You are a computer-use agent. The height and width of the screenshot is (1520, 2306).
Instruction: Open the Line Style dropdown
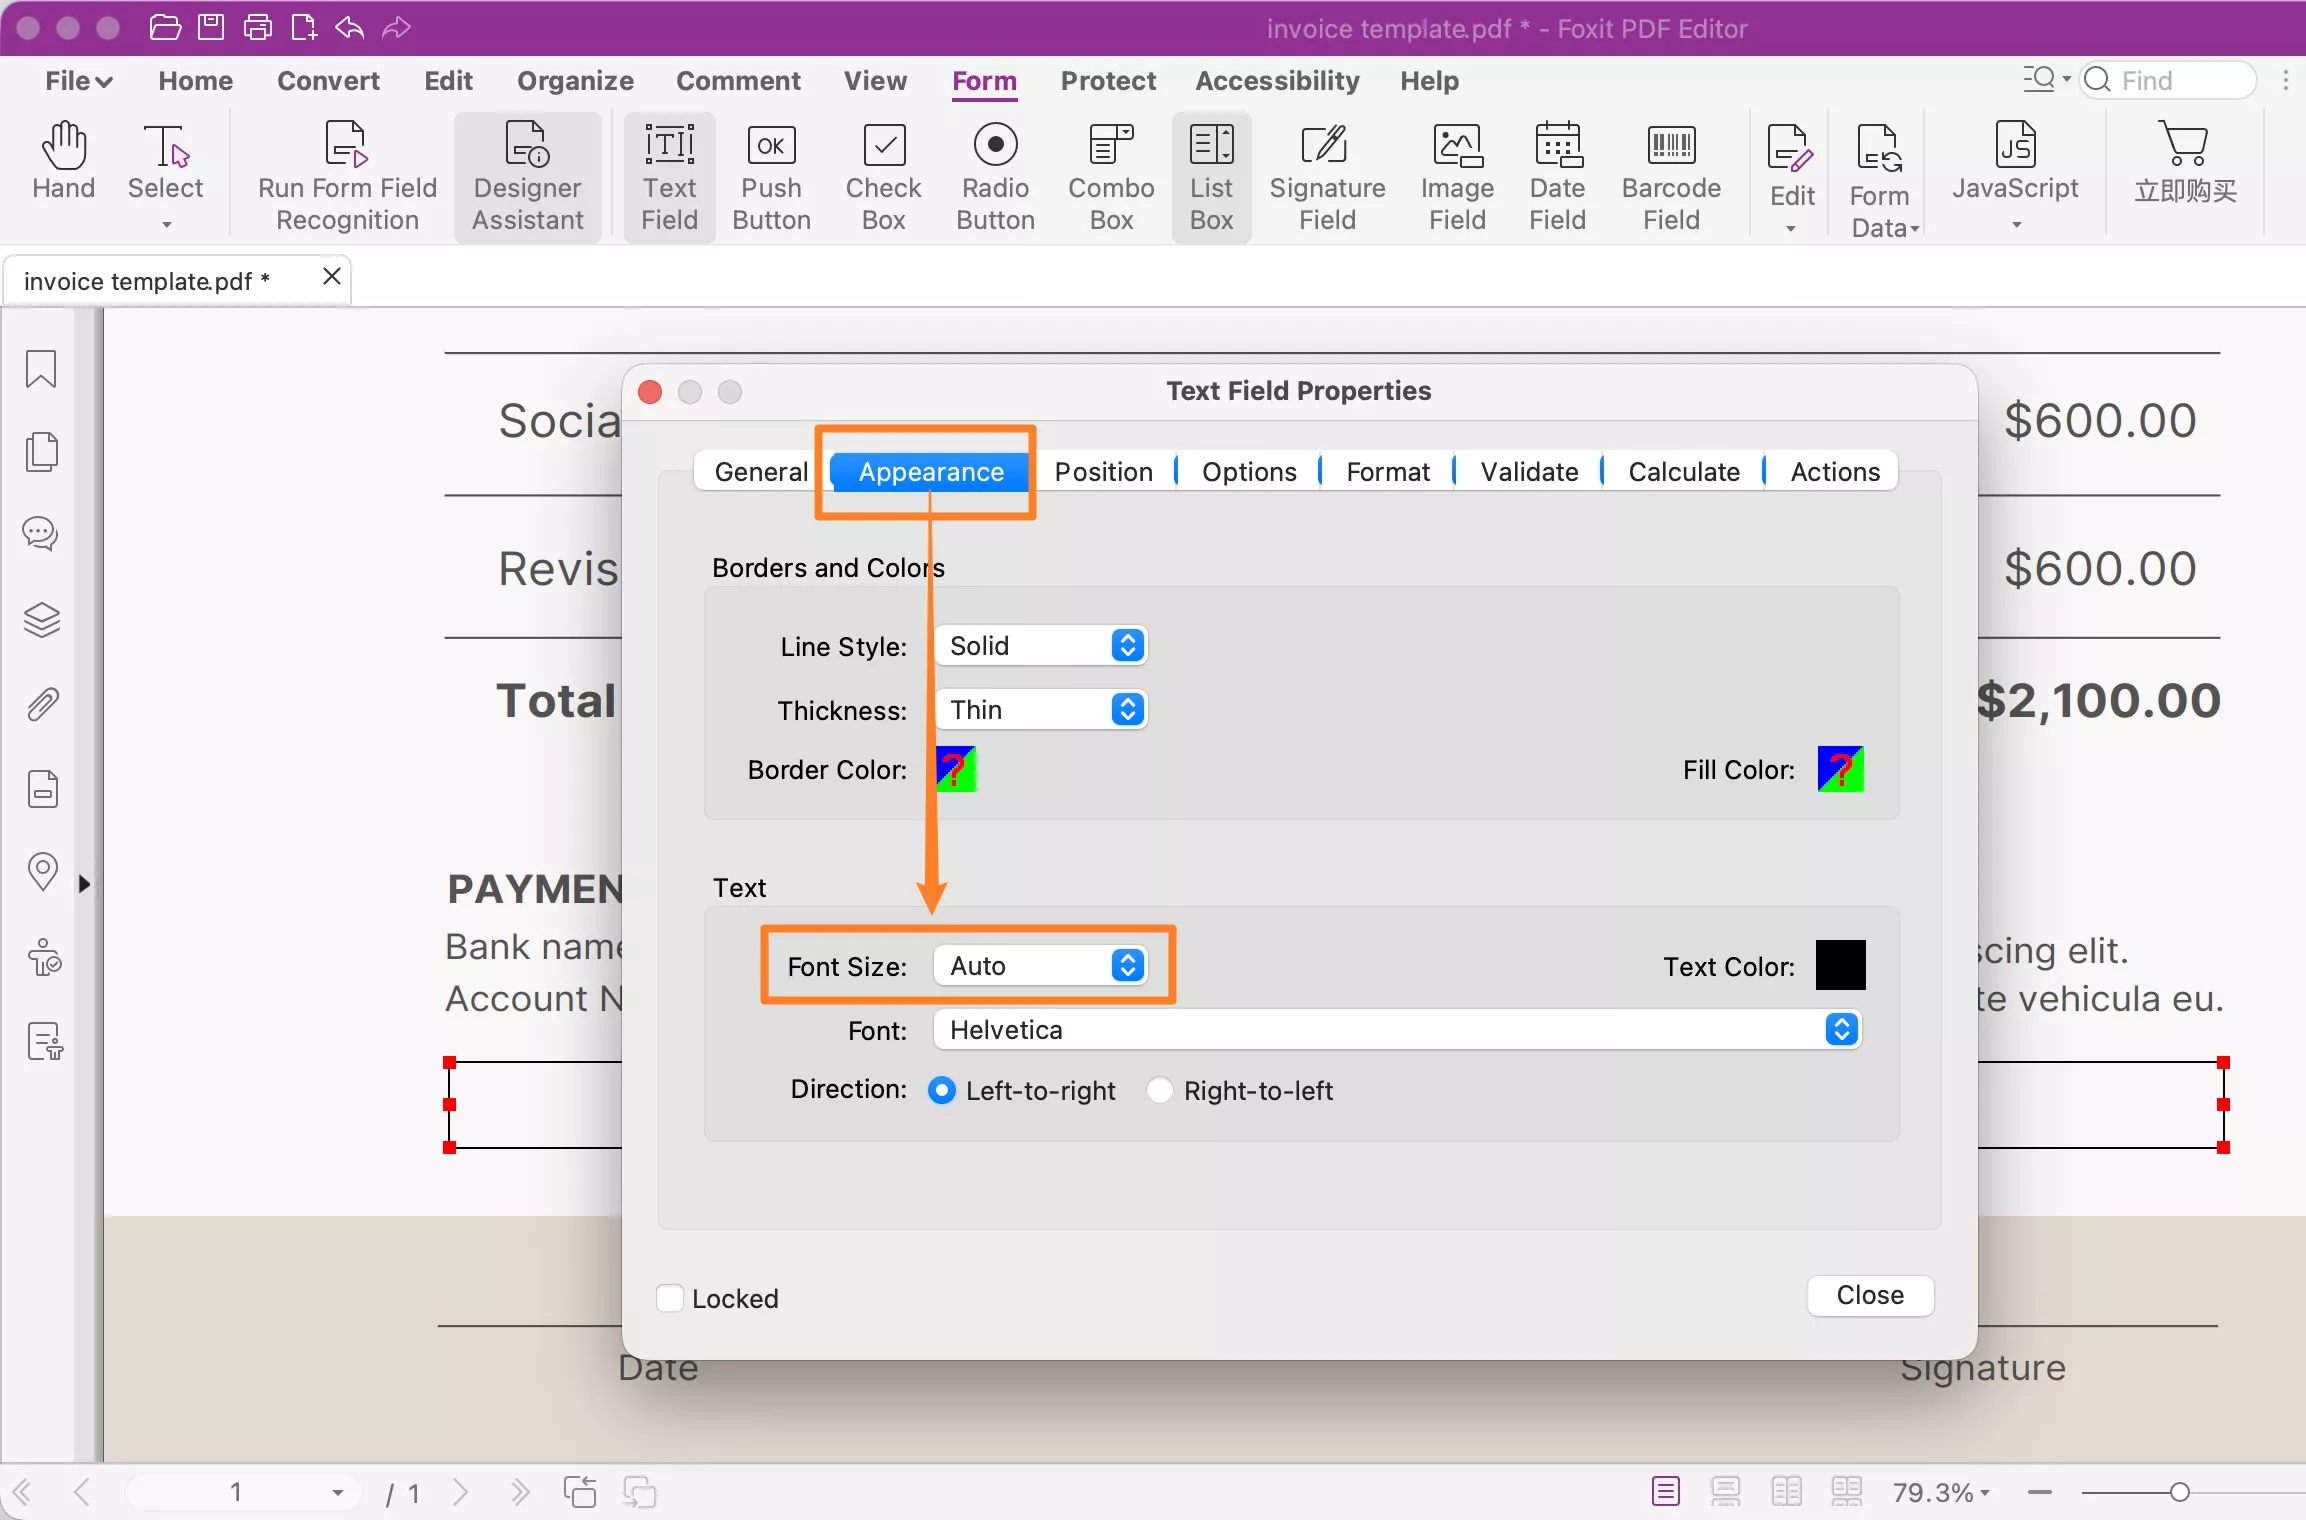tap(1040, 646)
